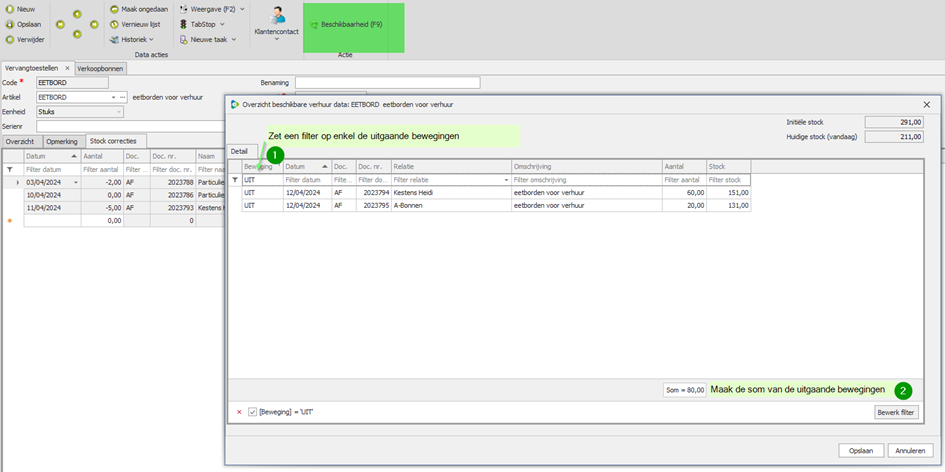This screenshot has height=472, width=945.
Task: Click the Historiek icon
Action: (115, 39)
